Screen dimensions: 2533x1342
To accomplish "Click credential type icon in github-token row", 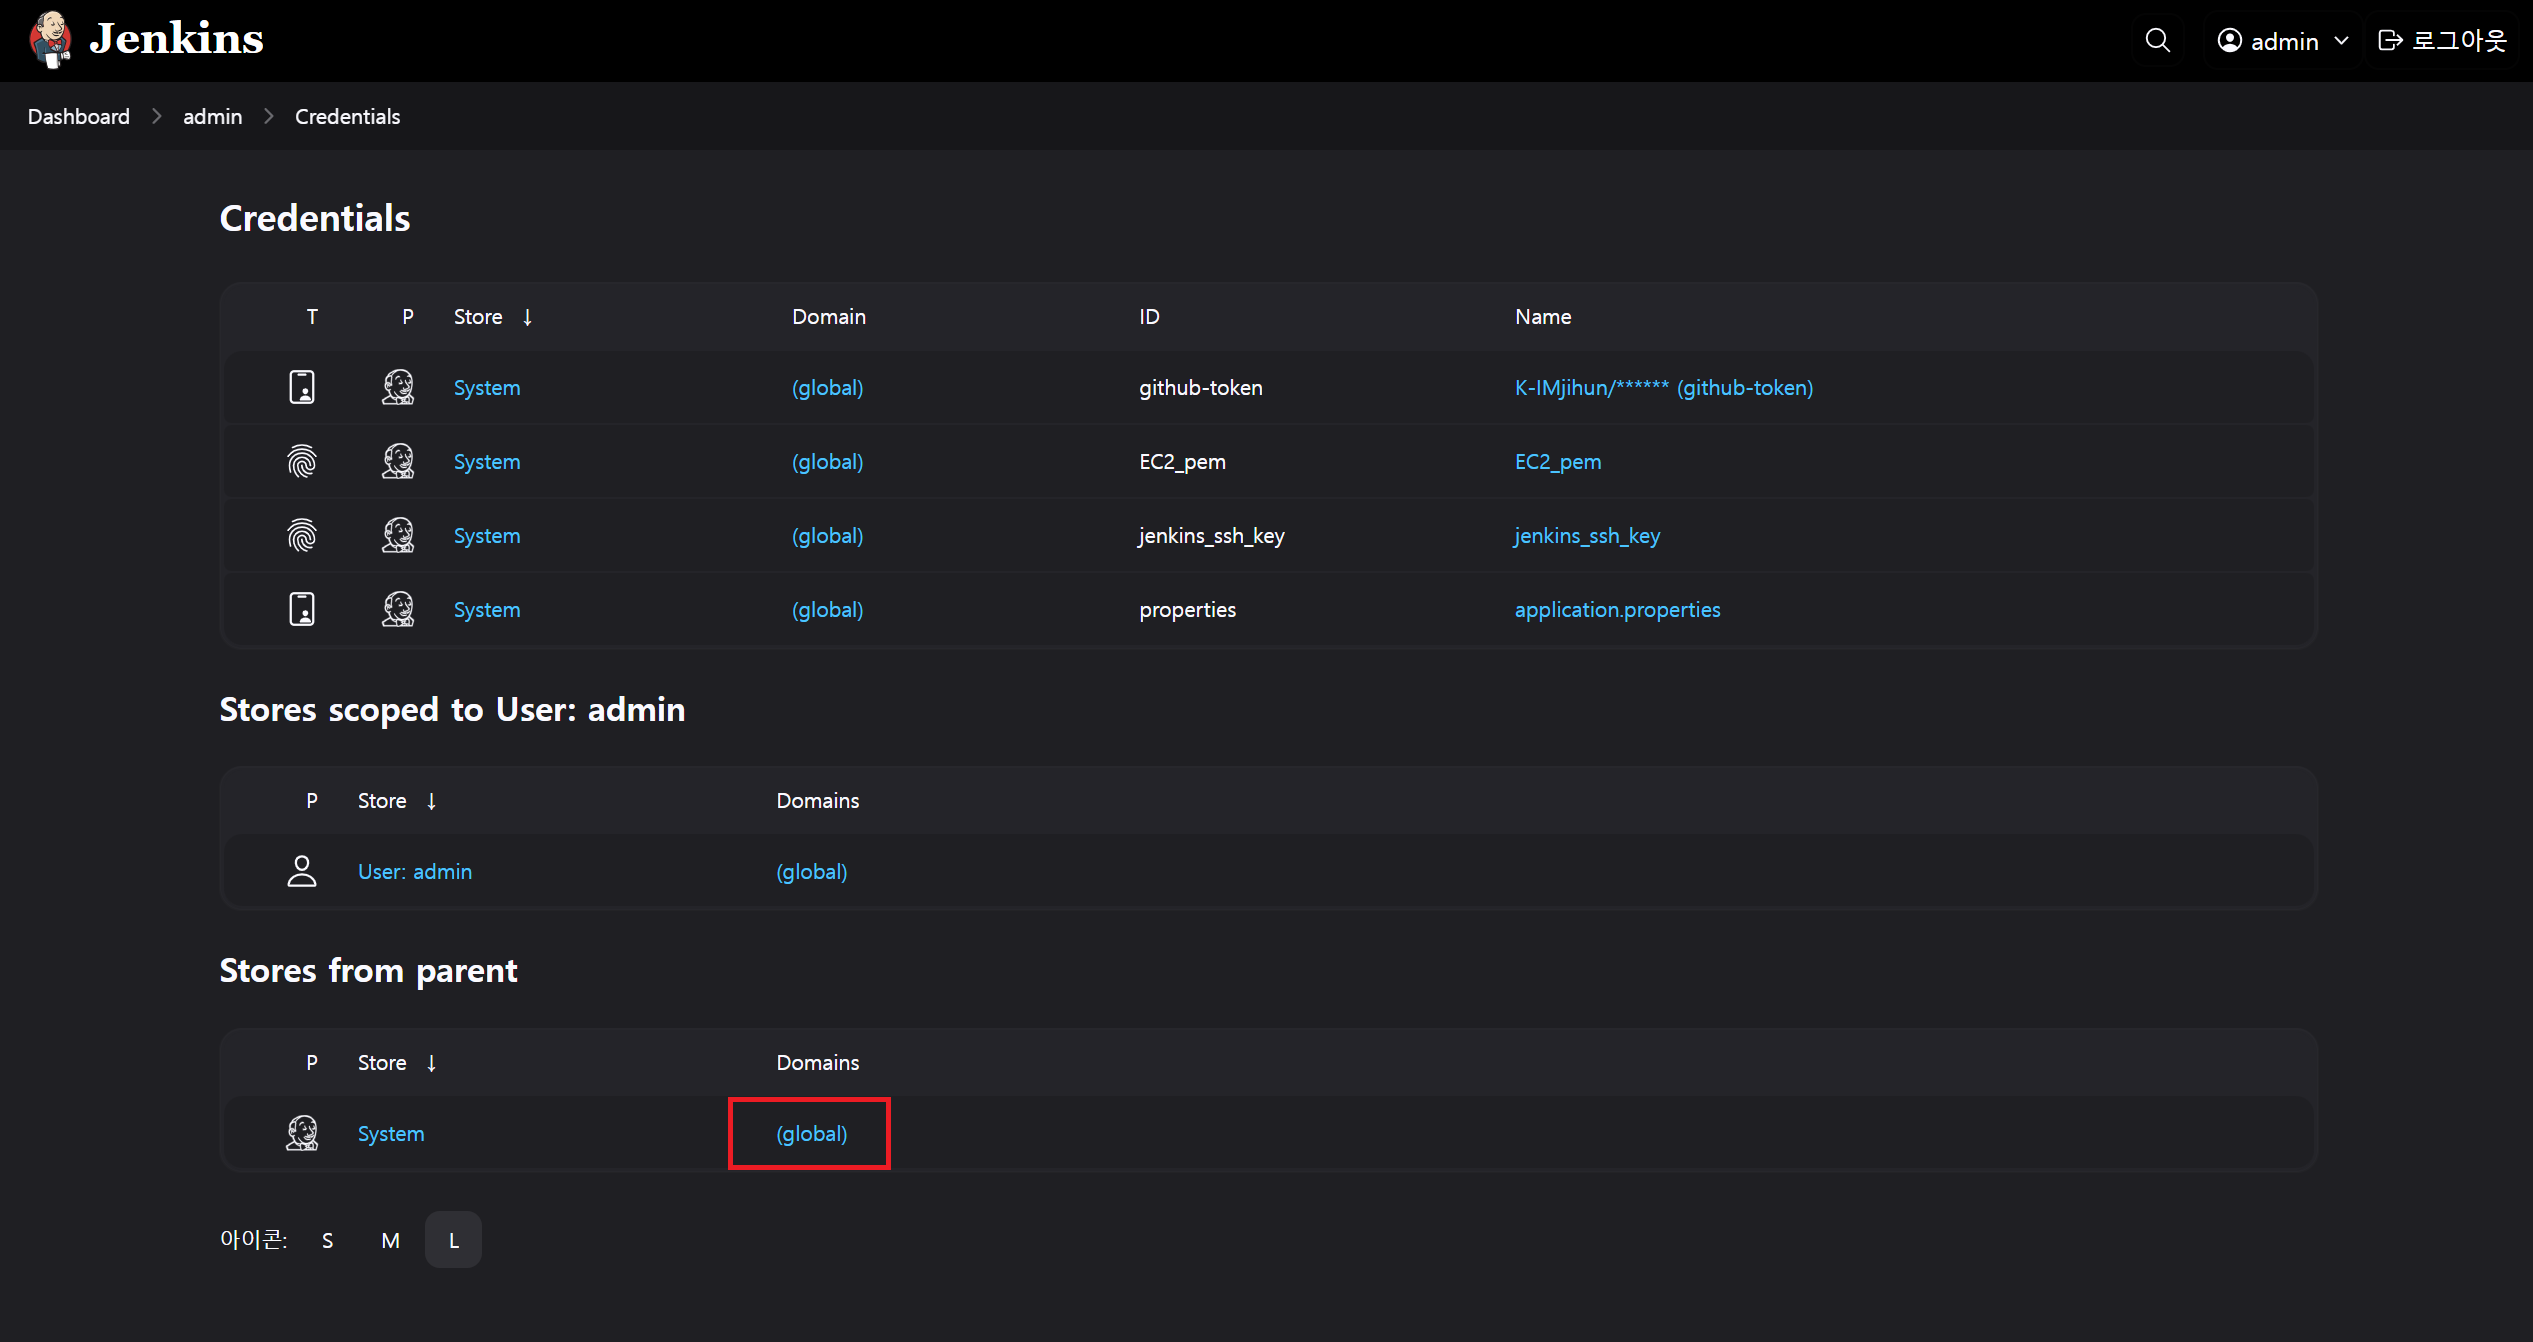I will point(302,387).
